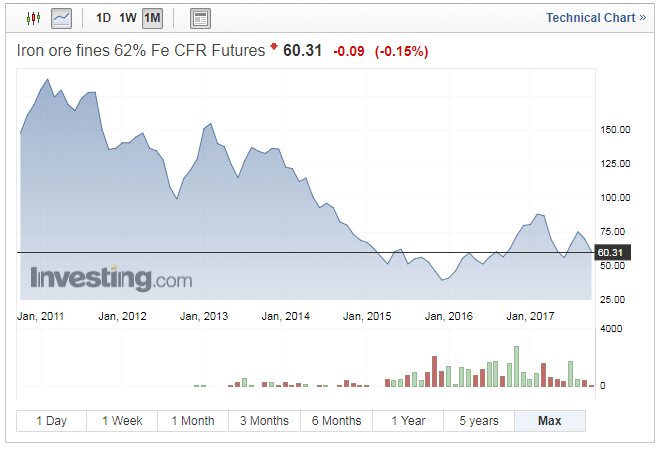Click the Jan, 2013 axis label
Viewport: 662px width, 449px height.
point(204,316)
